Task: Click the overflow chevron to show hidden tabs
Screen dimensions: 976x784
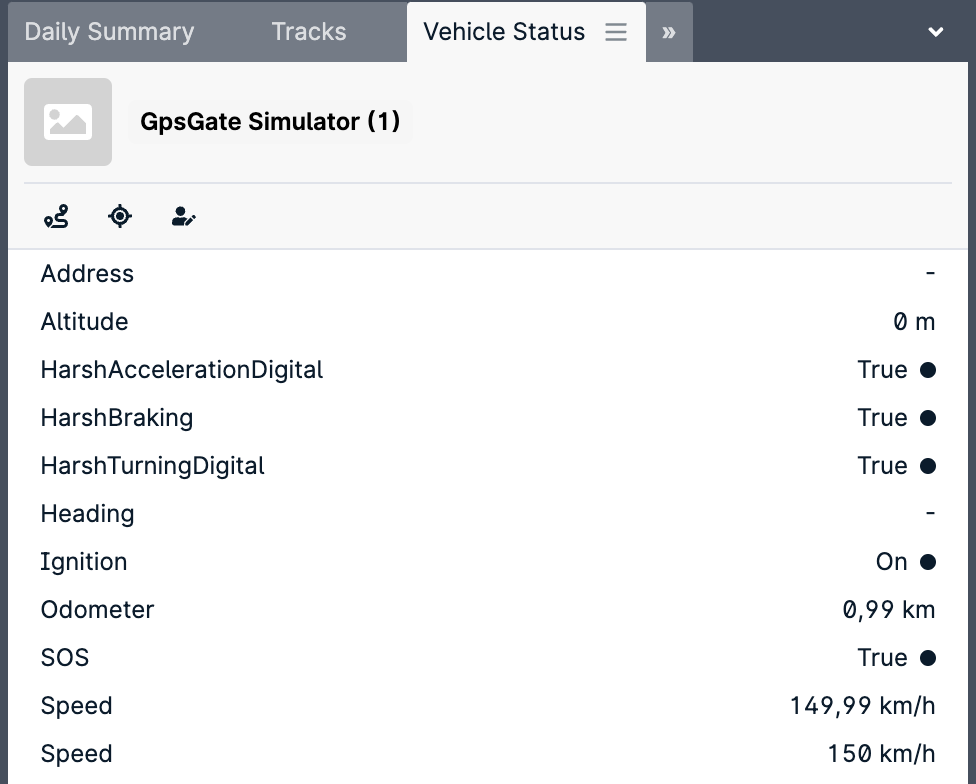Action: 668,31
